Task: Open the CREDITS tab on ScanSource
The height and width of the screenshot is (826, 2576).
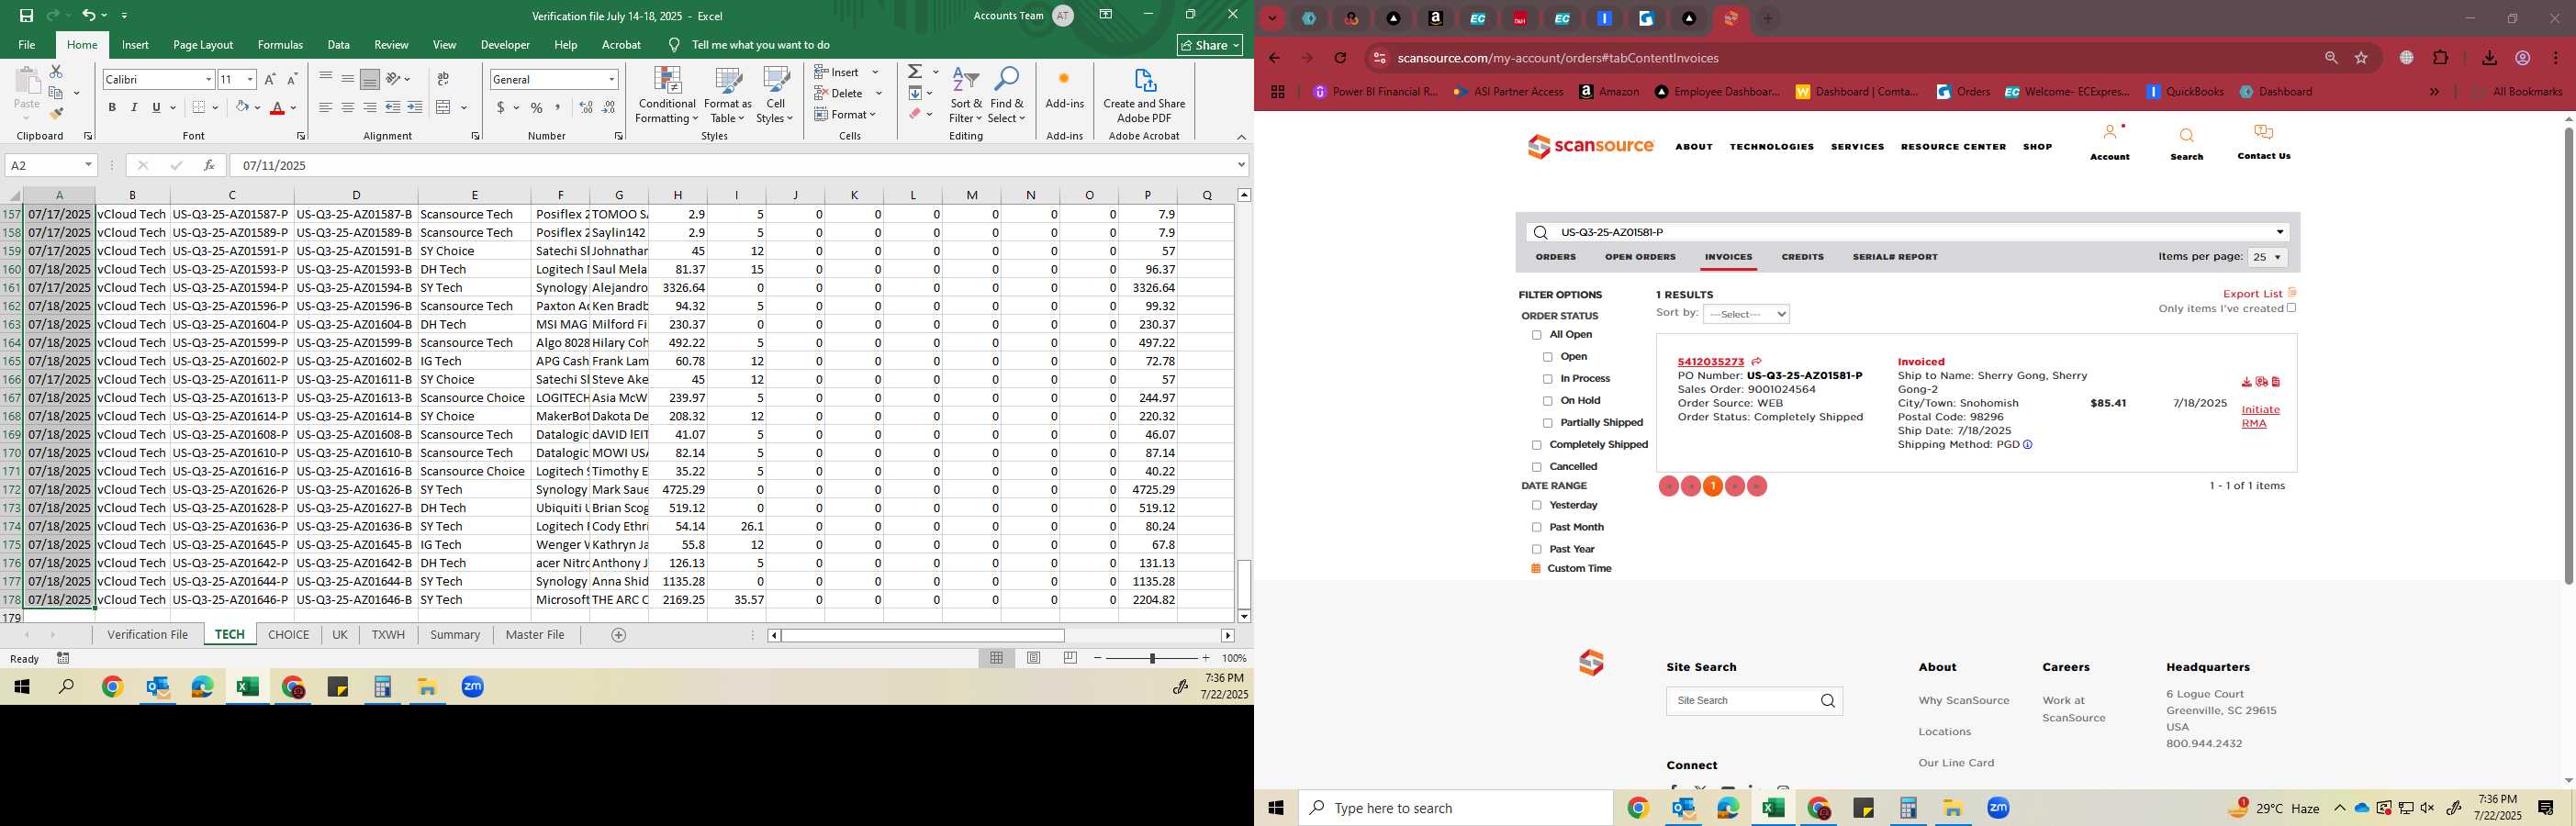Action: (1802, 257)
